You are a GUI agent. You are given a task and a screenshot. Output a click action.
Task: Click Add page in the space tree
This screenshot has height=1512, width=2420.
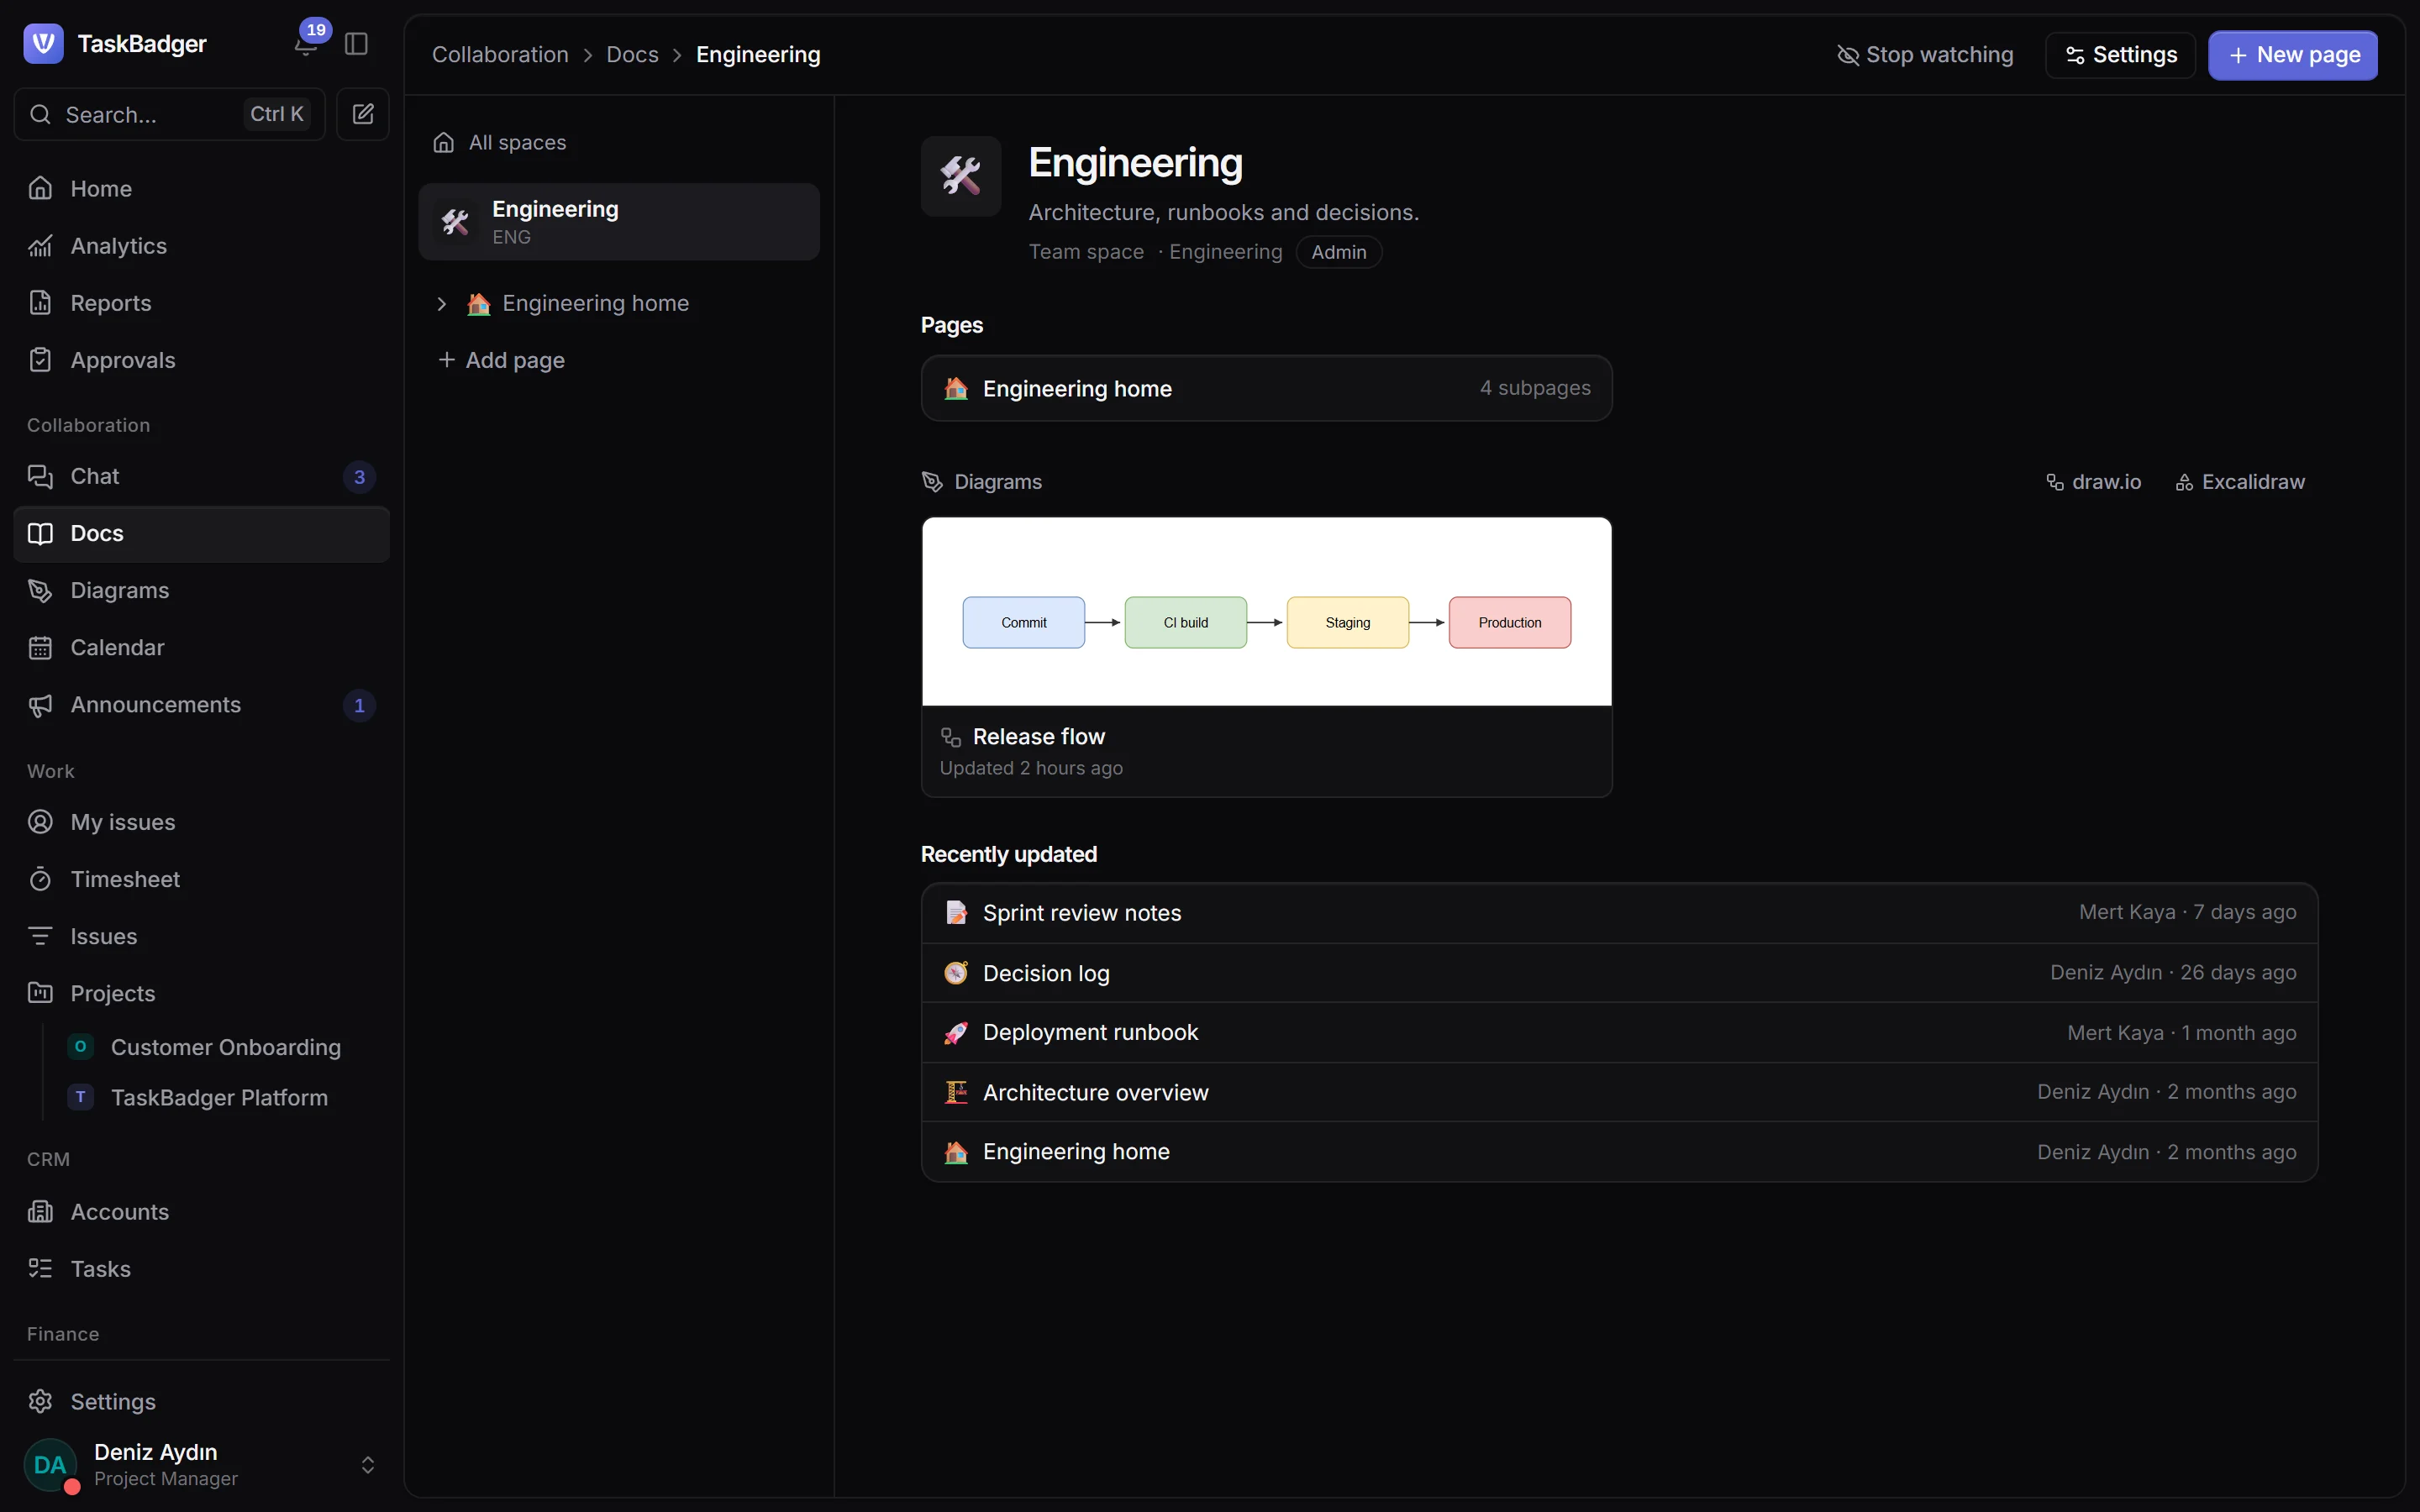pyautogui.click(x=501, y=360)
